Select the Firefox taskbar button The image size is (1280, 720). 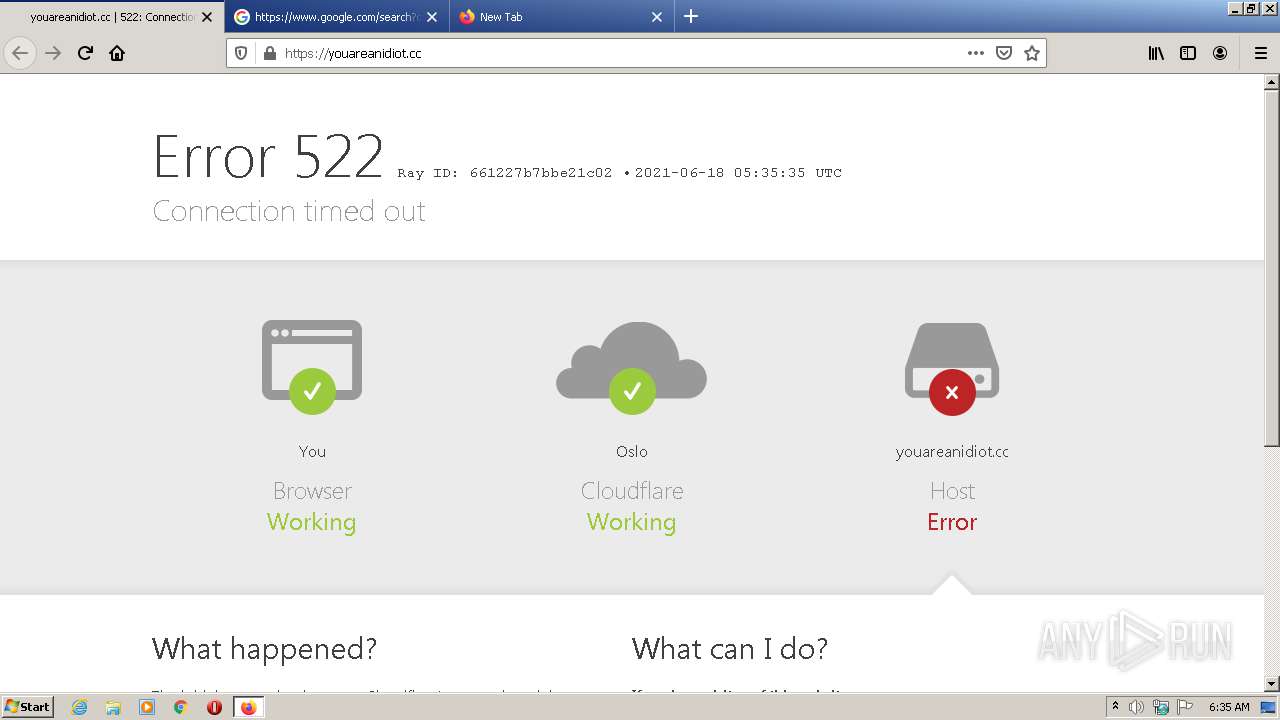[248, 707]
